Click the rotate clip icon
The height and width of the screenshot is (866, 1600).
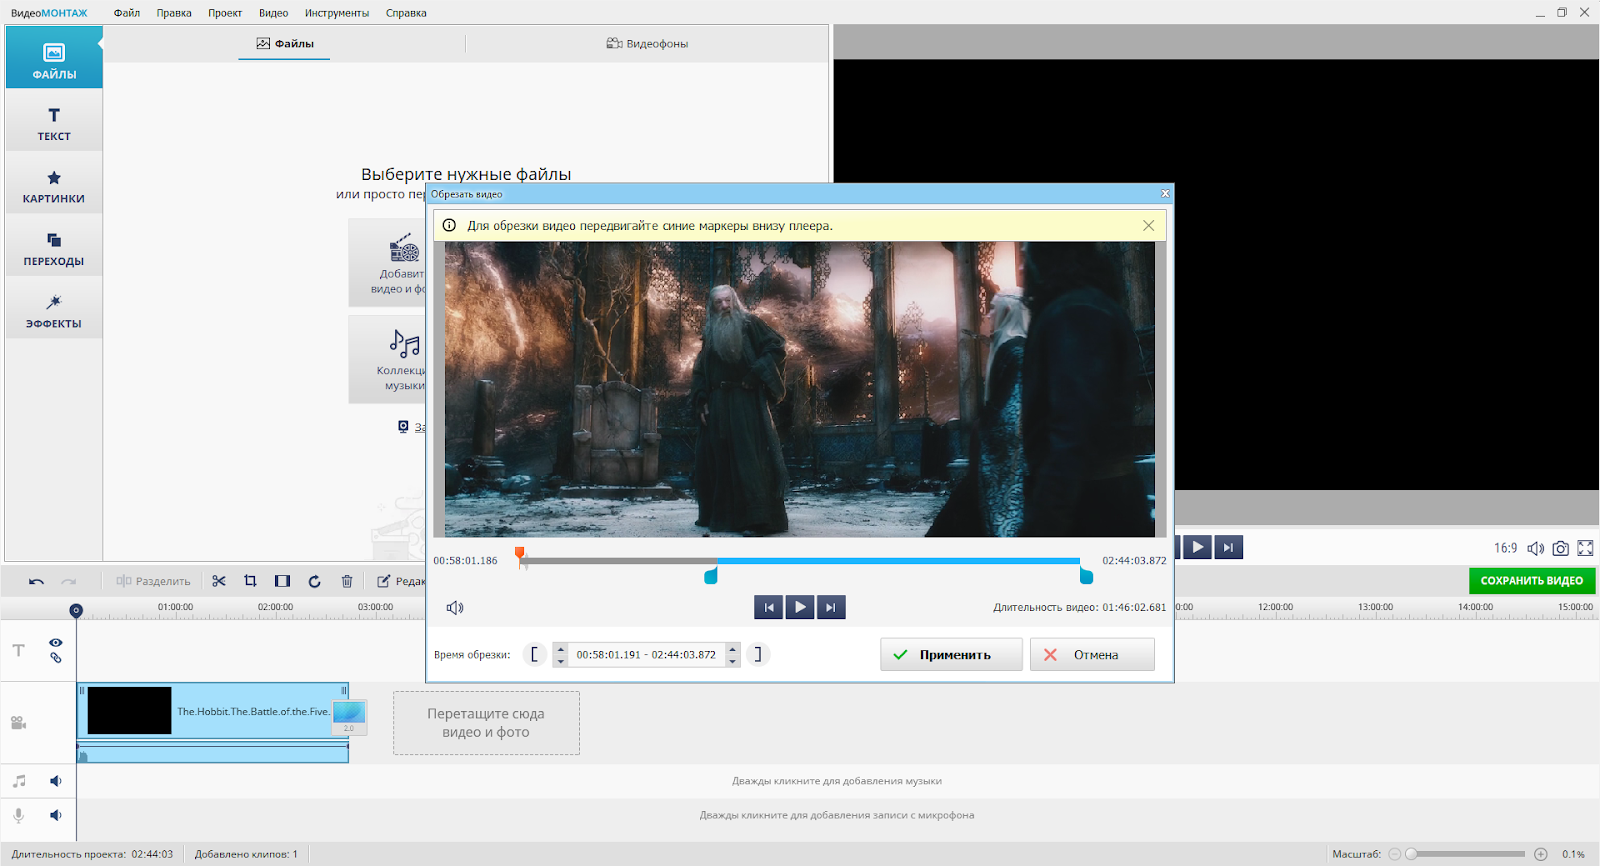[315, 581]
